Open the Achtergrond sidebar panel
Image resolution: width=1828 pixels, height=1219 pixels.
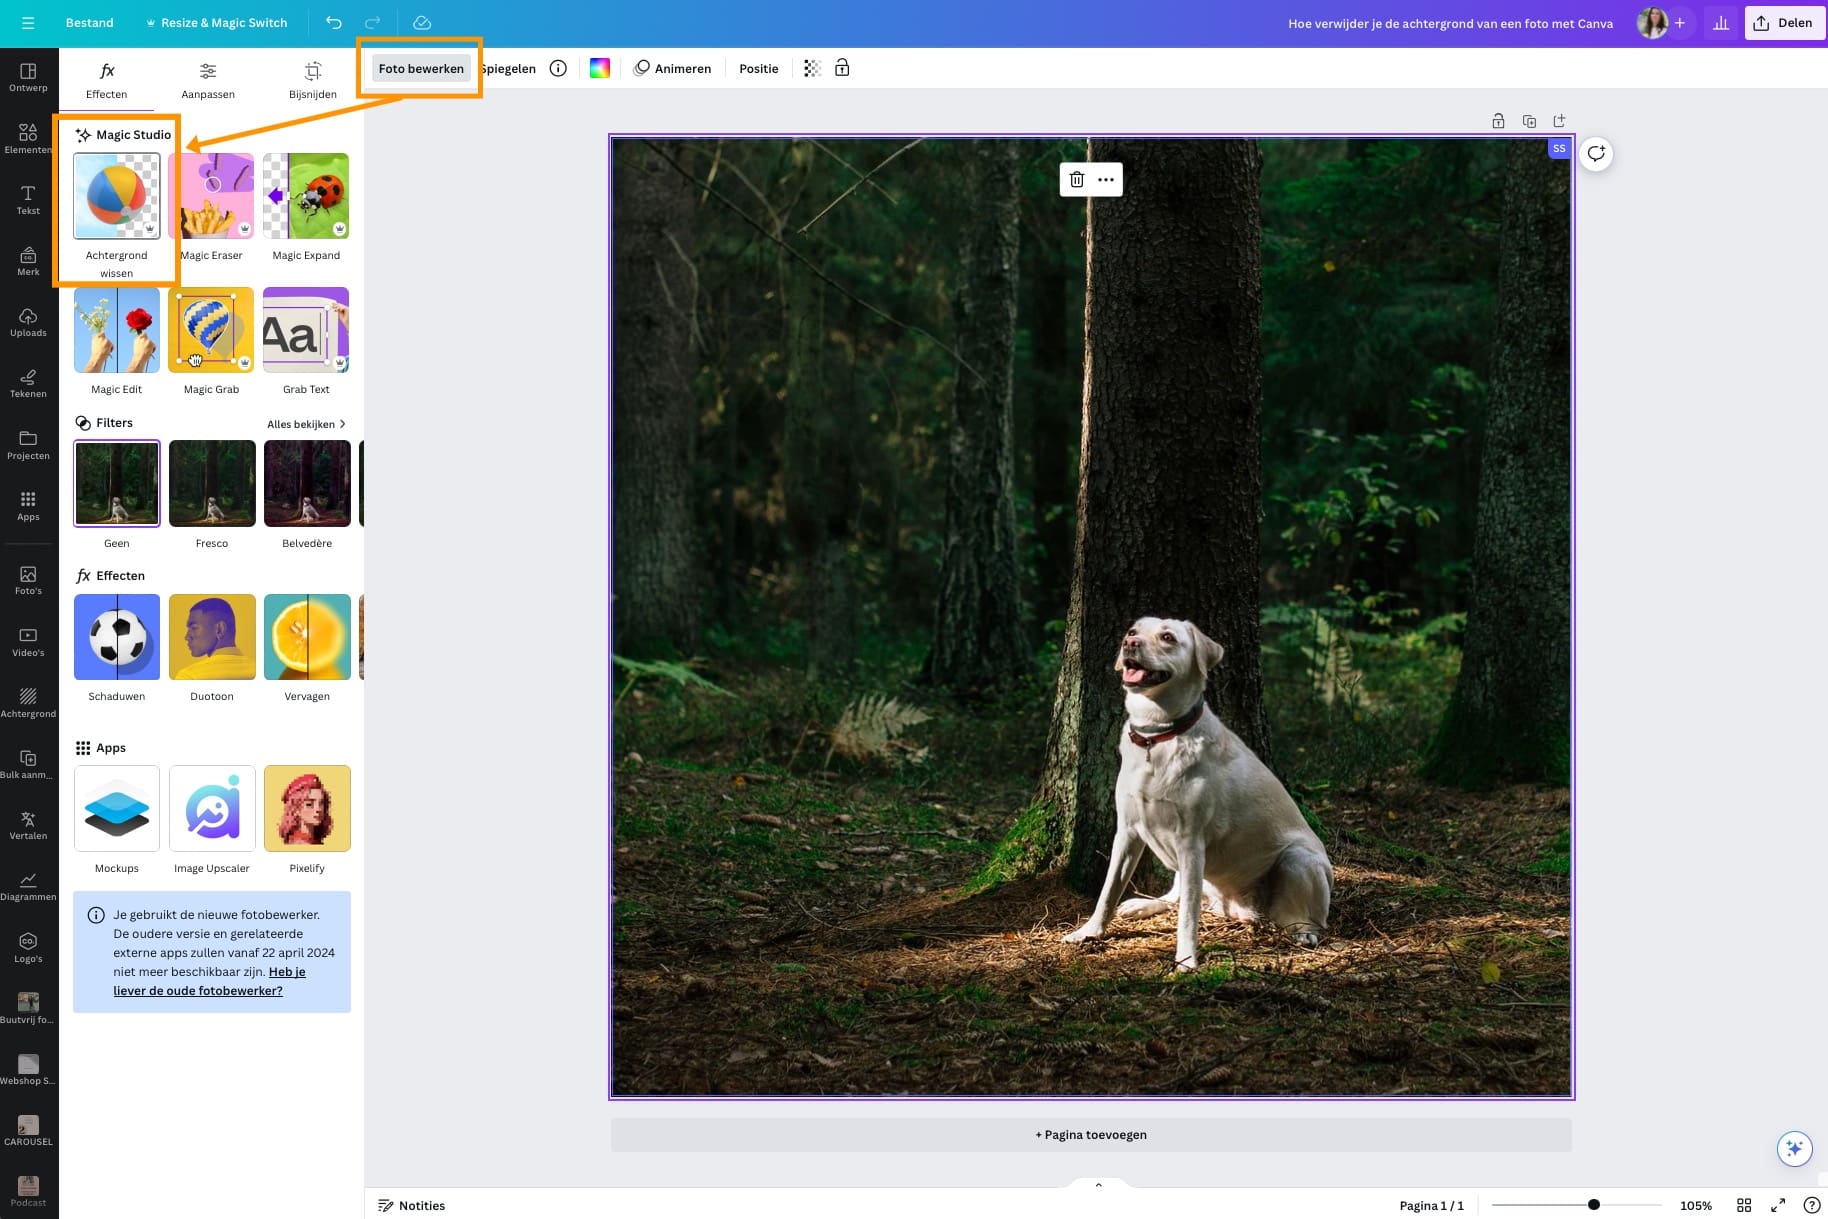pyautogui.click(x=28, y=703)
